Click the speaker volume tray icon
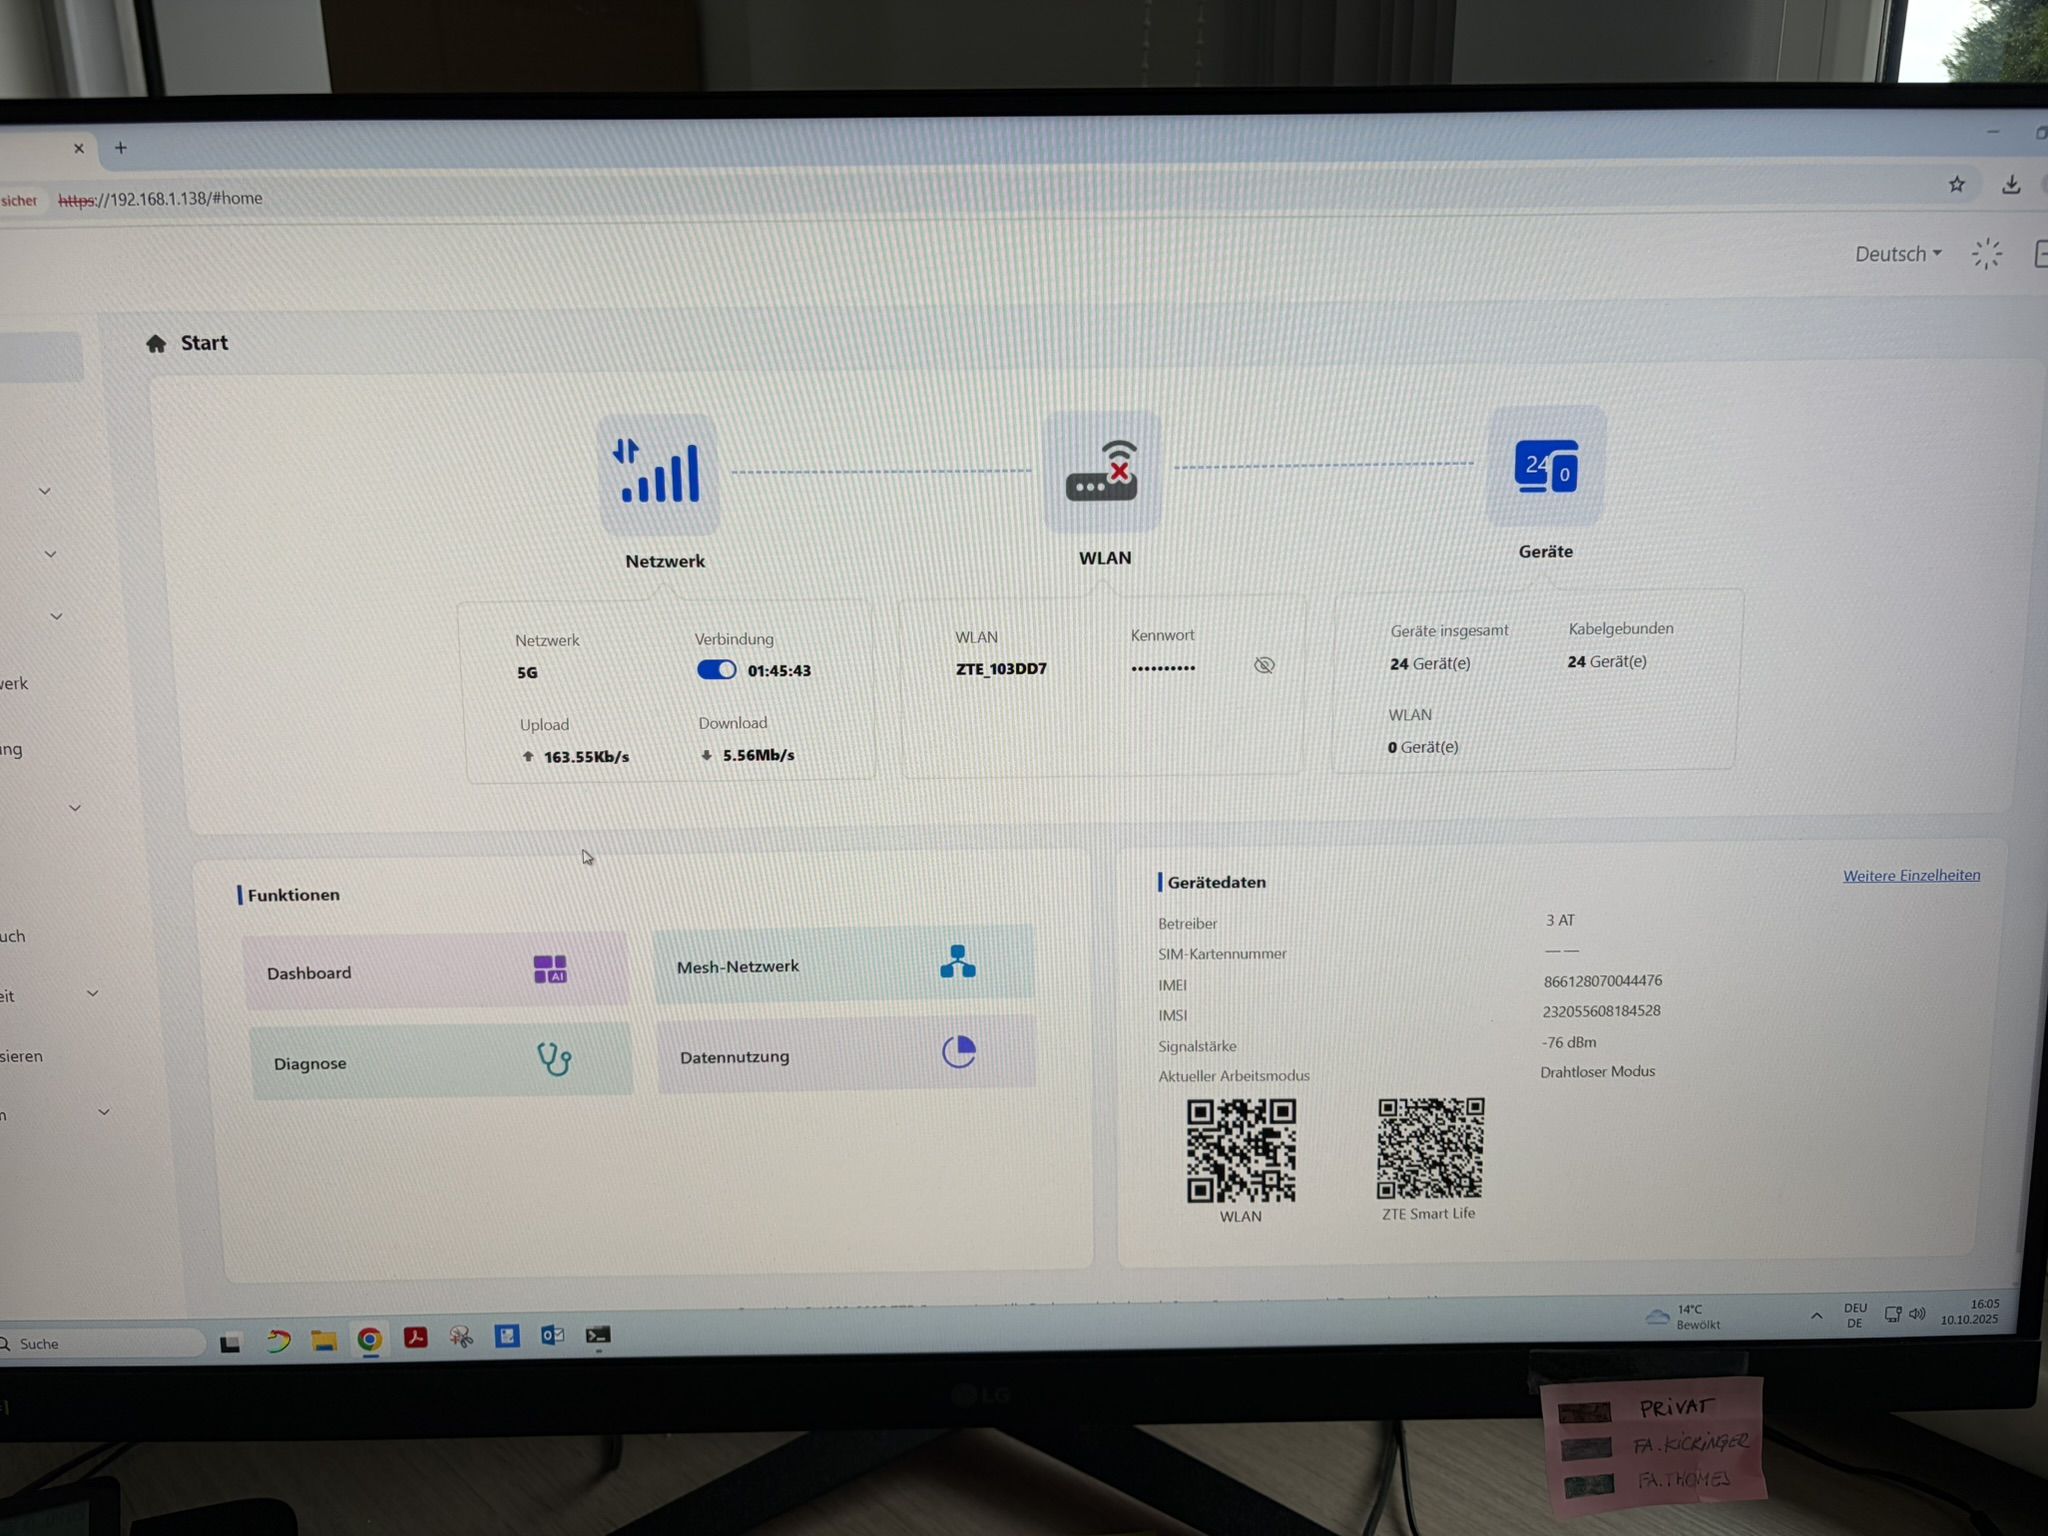 pyautogui.click(x=1917, y=1314)
